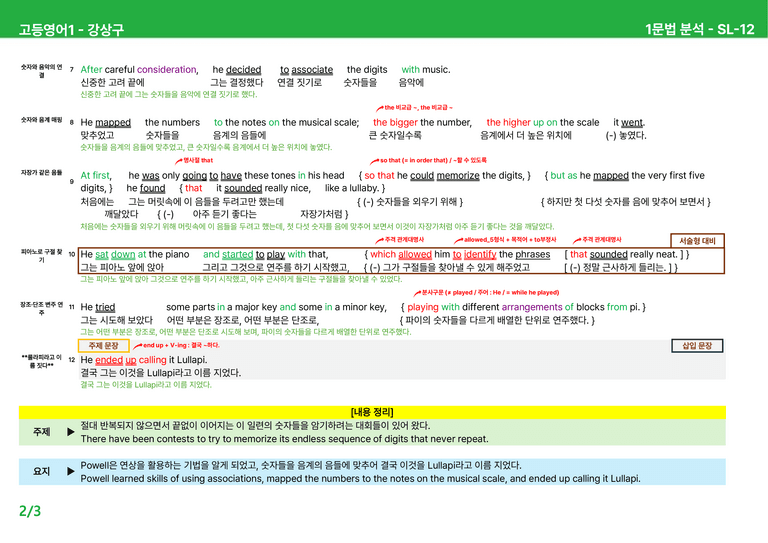768x543 pixels.
Task: Click the 서술형 대비 label box
Action: pyautogui.click(x=697, y=241)
